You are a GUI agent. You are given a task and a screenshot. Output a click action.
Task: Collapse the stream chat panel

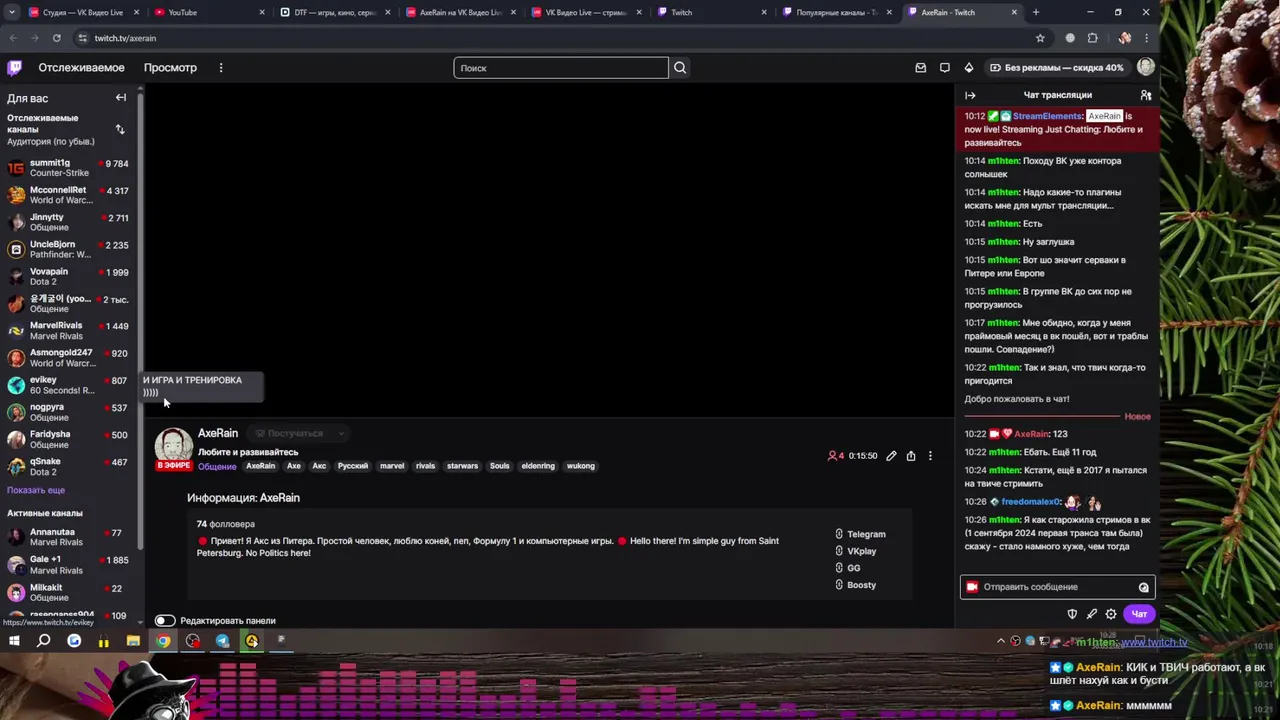pos(970,95)
